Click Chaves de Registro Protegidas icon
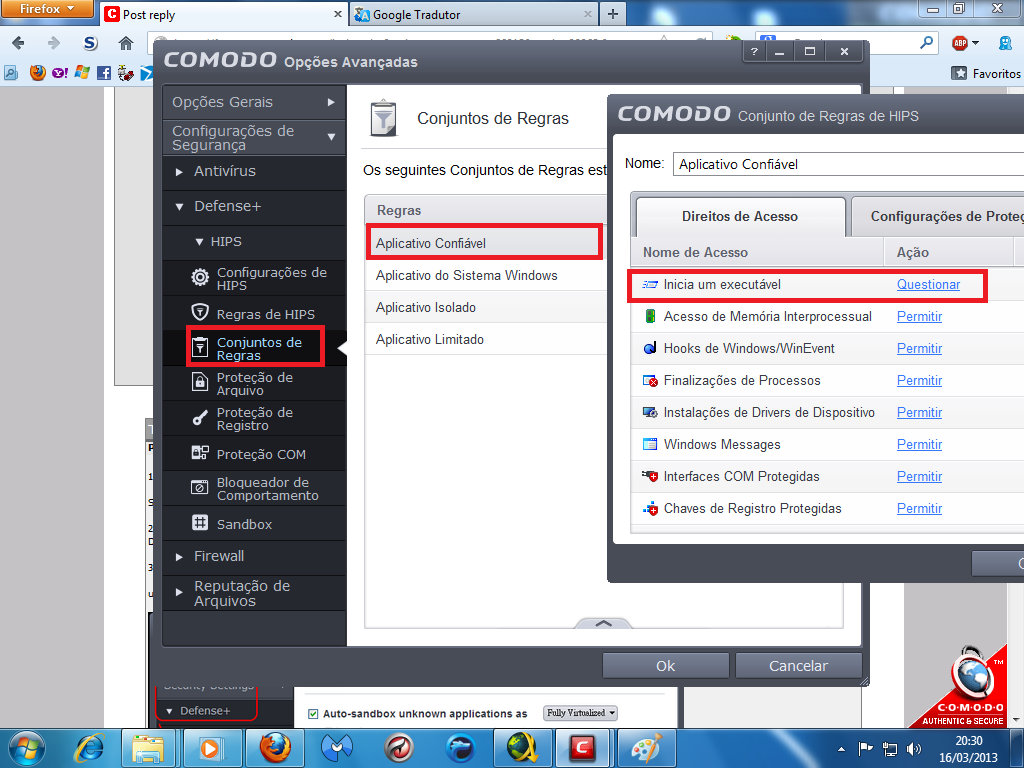1024x768 pixels. (x=650, y=508)
